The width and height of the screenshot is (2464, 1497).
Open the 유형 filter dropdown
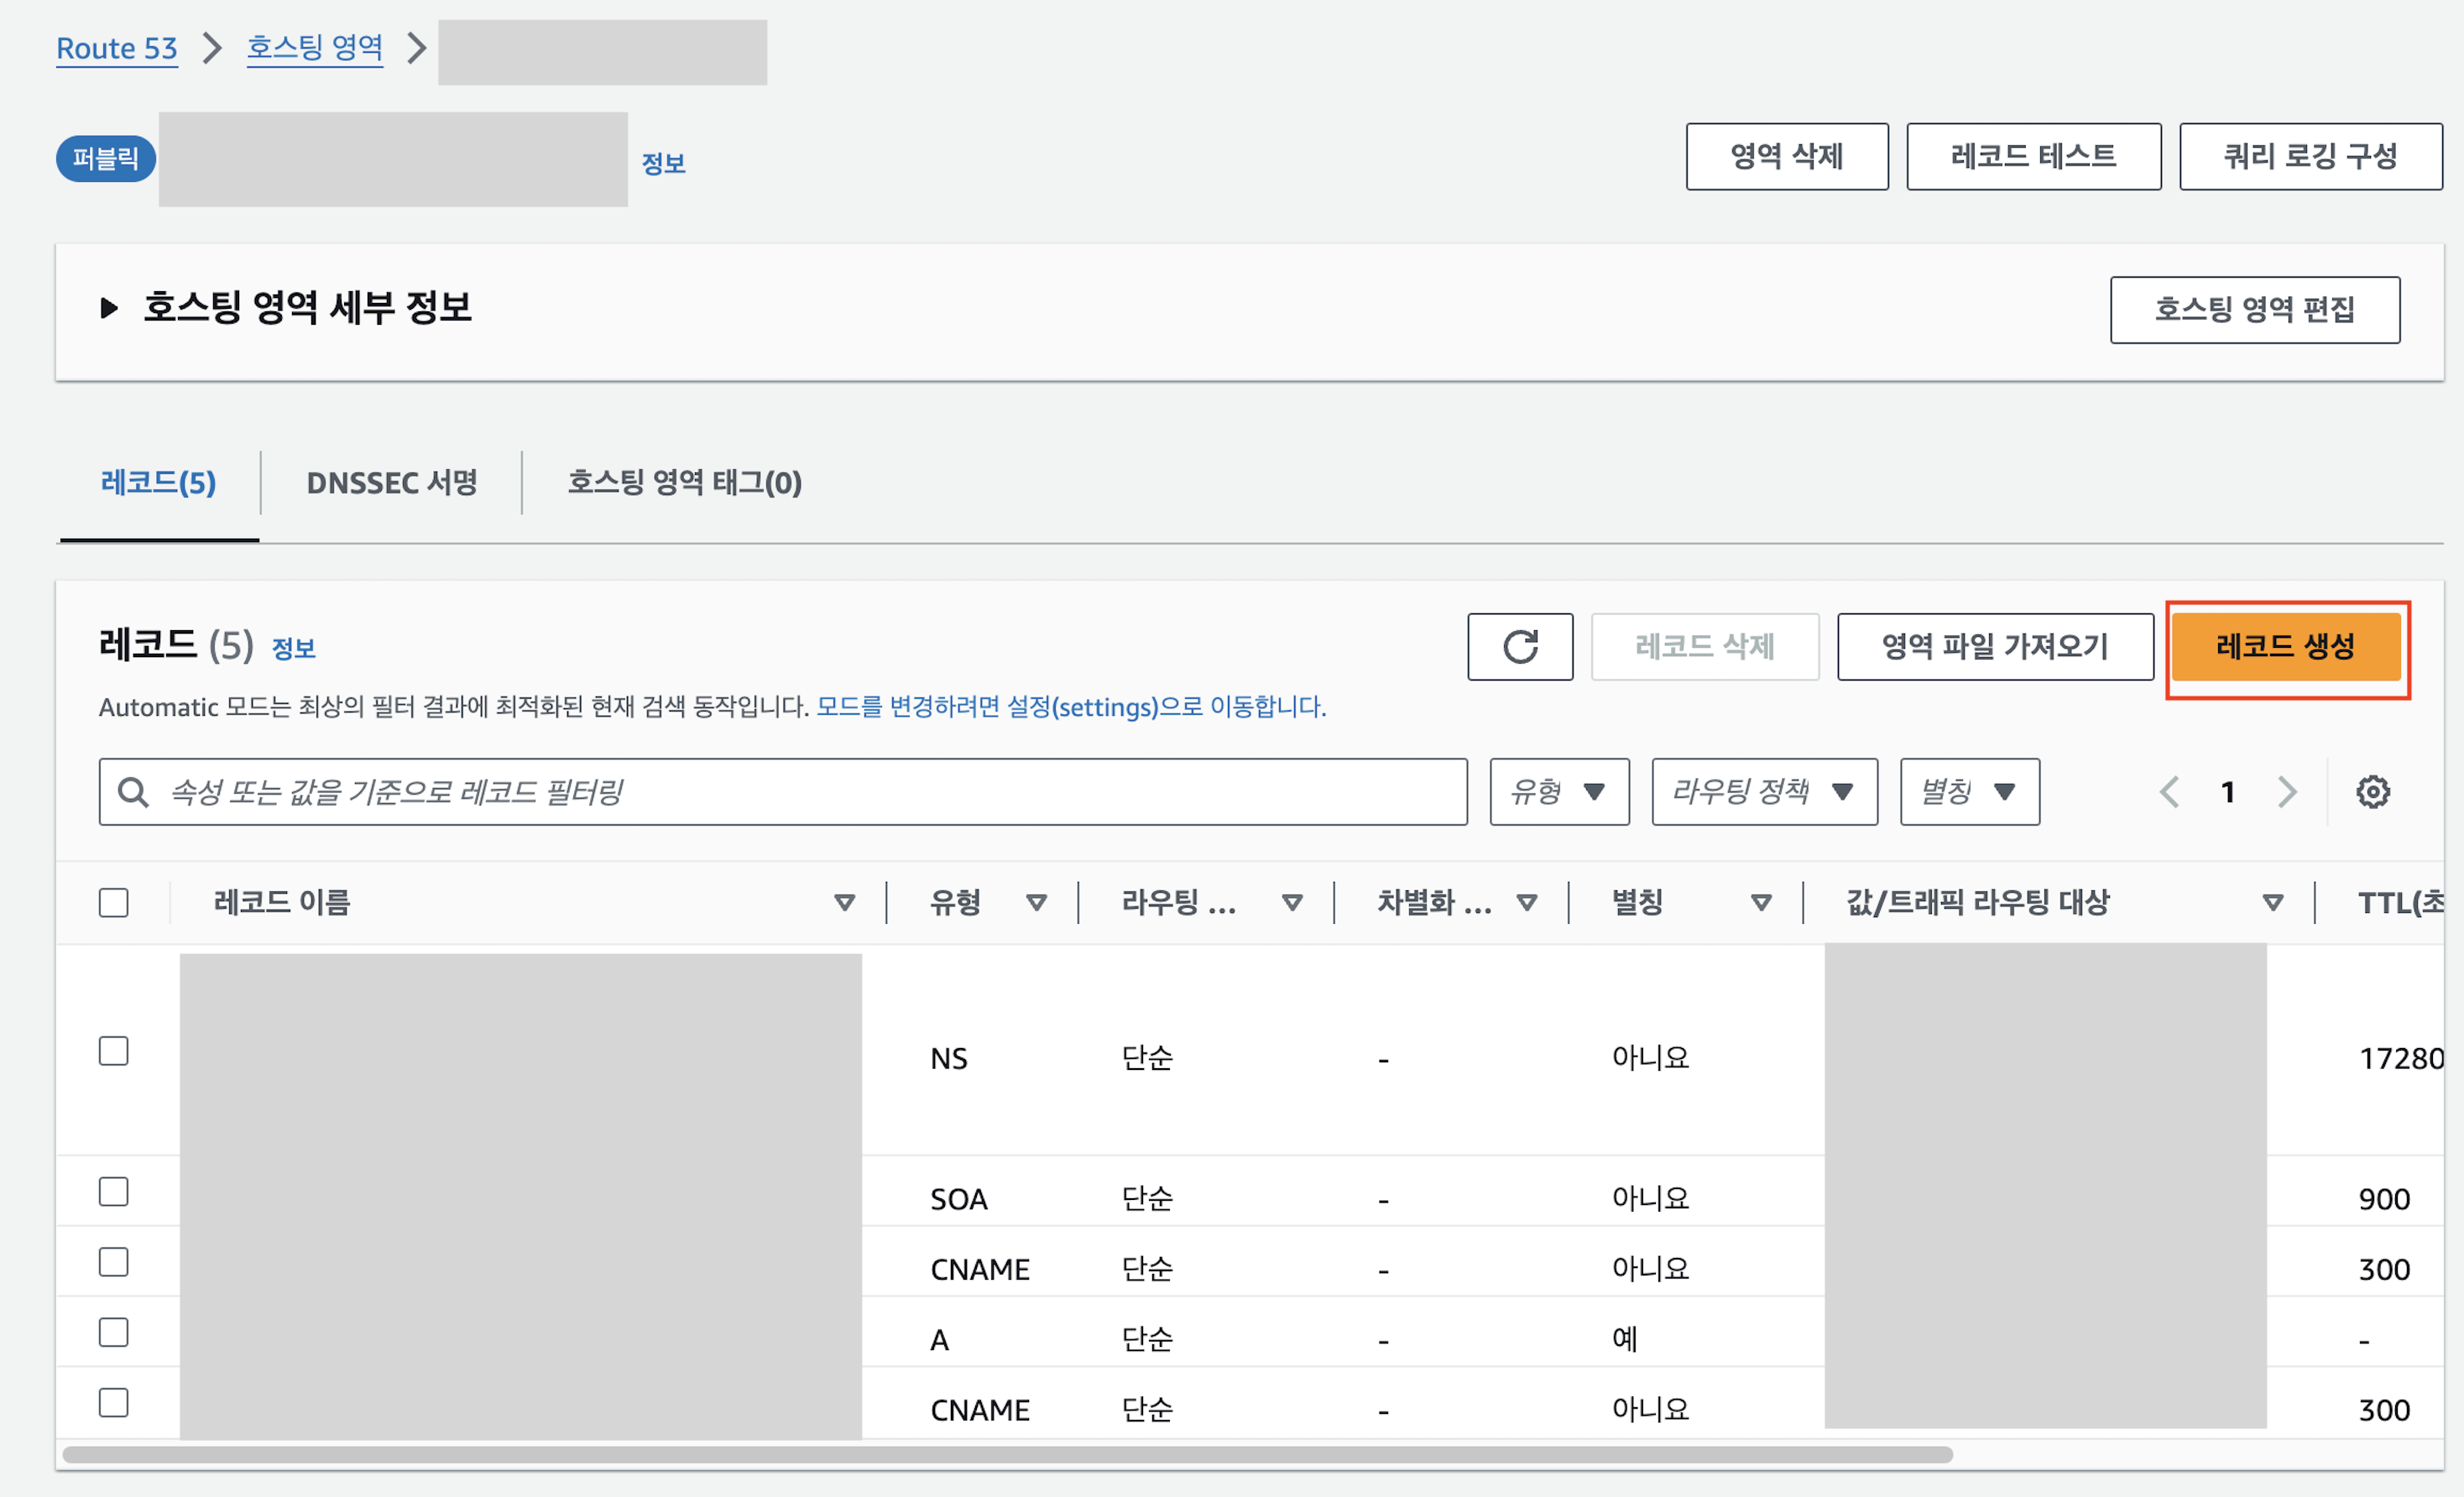1558,792
